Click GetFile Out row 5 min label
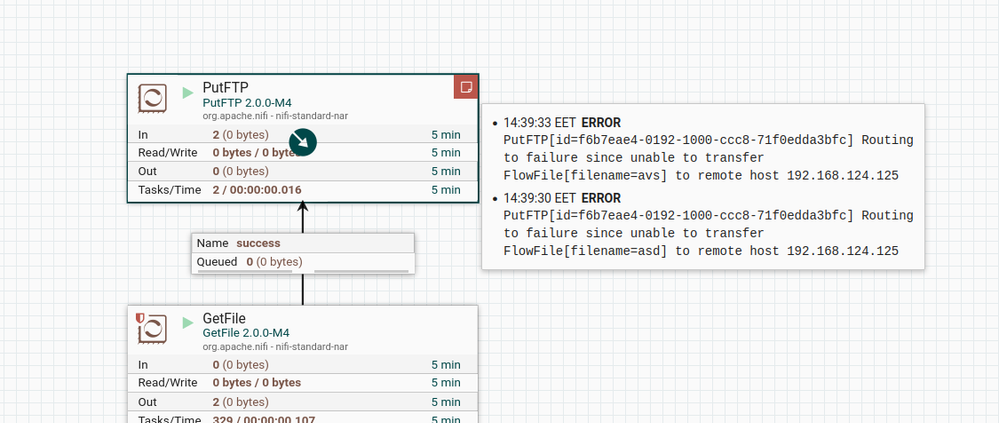The width and height of the screenshot is (999, 423). click(x=445, y=402)
